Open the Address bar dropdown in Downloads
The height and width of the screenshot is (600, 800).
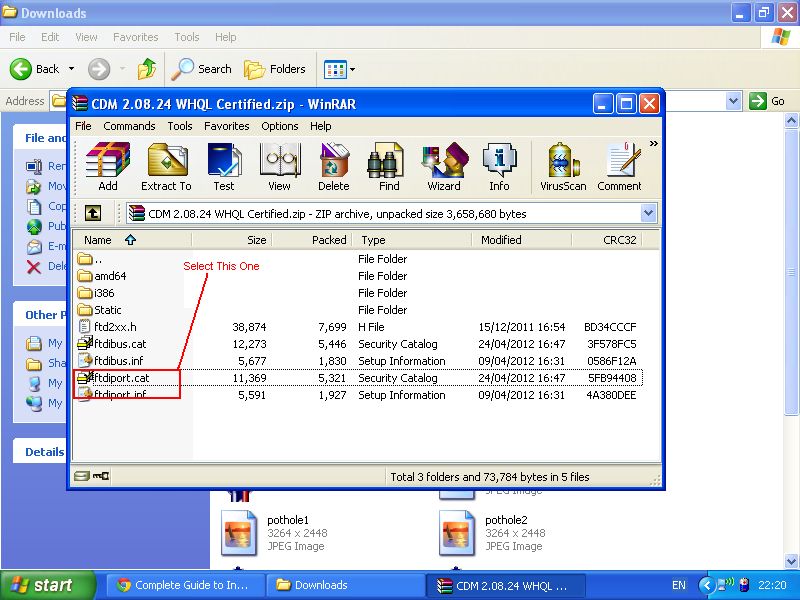(x=733, y=101)
